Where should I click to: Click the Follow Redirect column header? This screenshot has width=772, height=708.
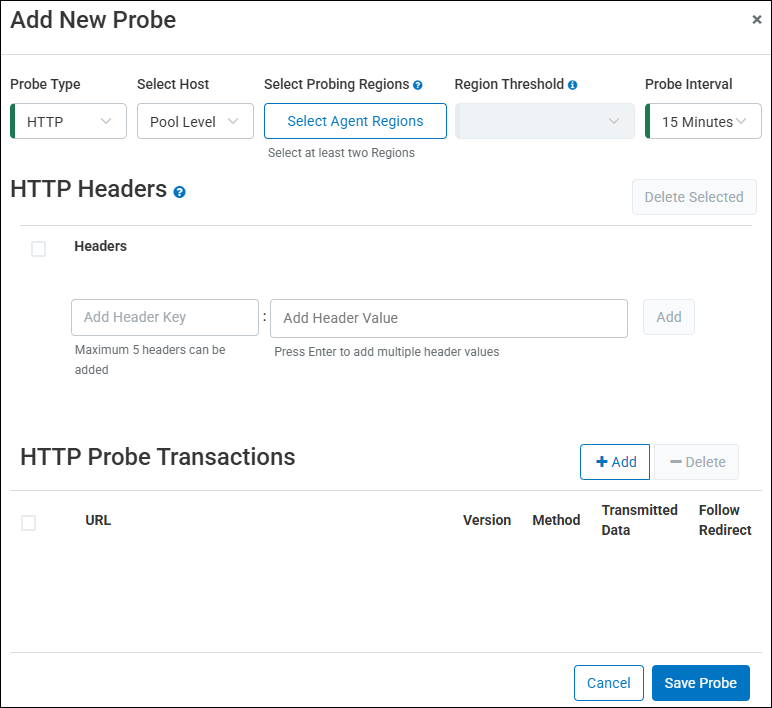pos(724,520)
